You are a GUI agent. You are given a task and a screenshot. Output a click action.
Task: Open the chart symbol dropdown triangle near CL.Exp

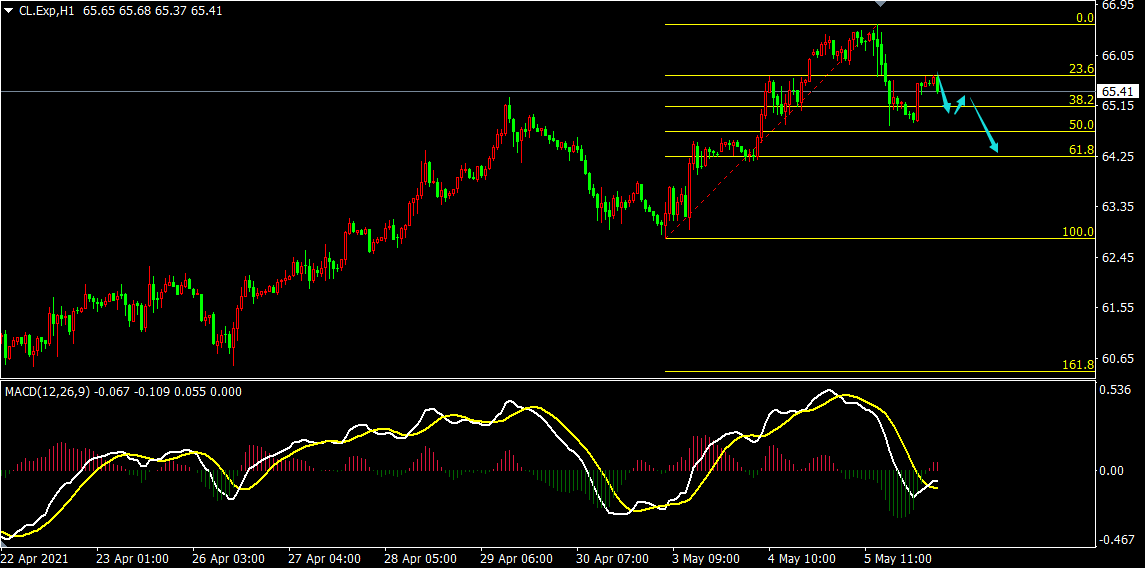tap(8, 10)
